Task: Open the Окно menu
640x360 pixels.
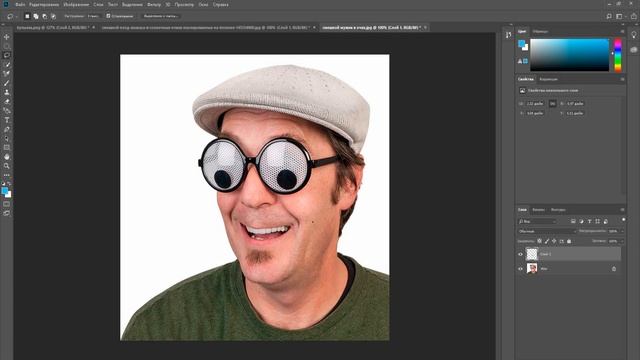Action: tap(203, 4)
